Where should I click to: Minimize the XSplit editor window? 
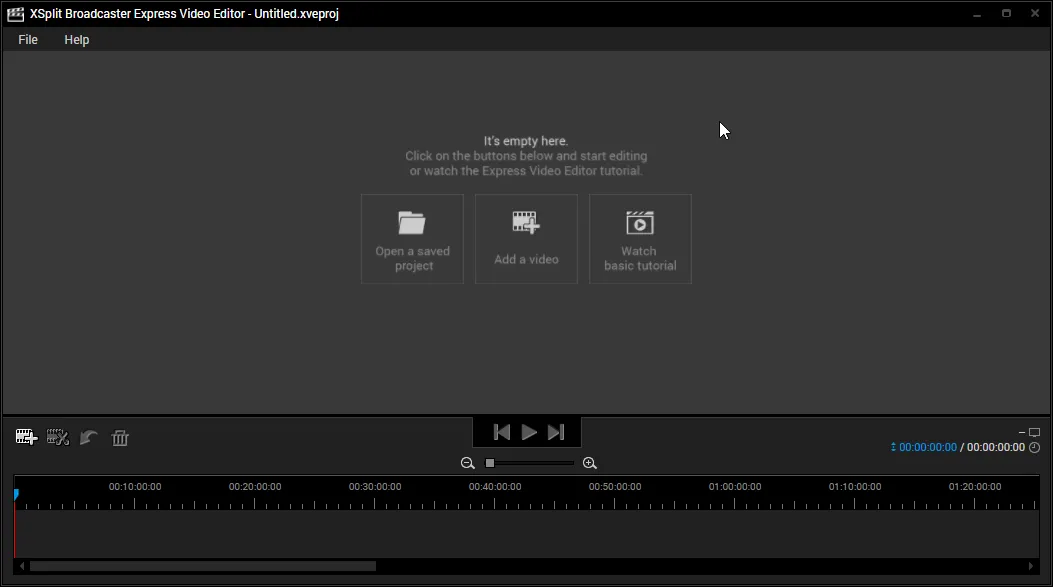[977, 14]
